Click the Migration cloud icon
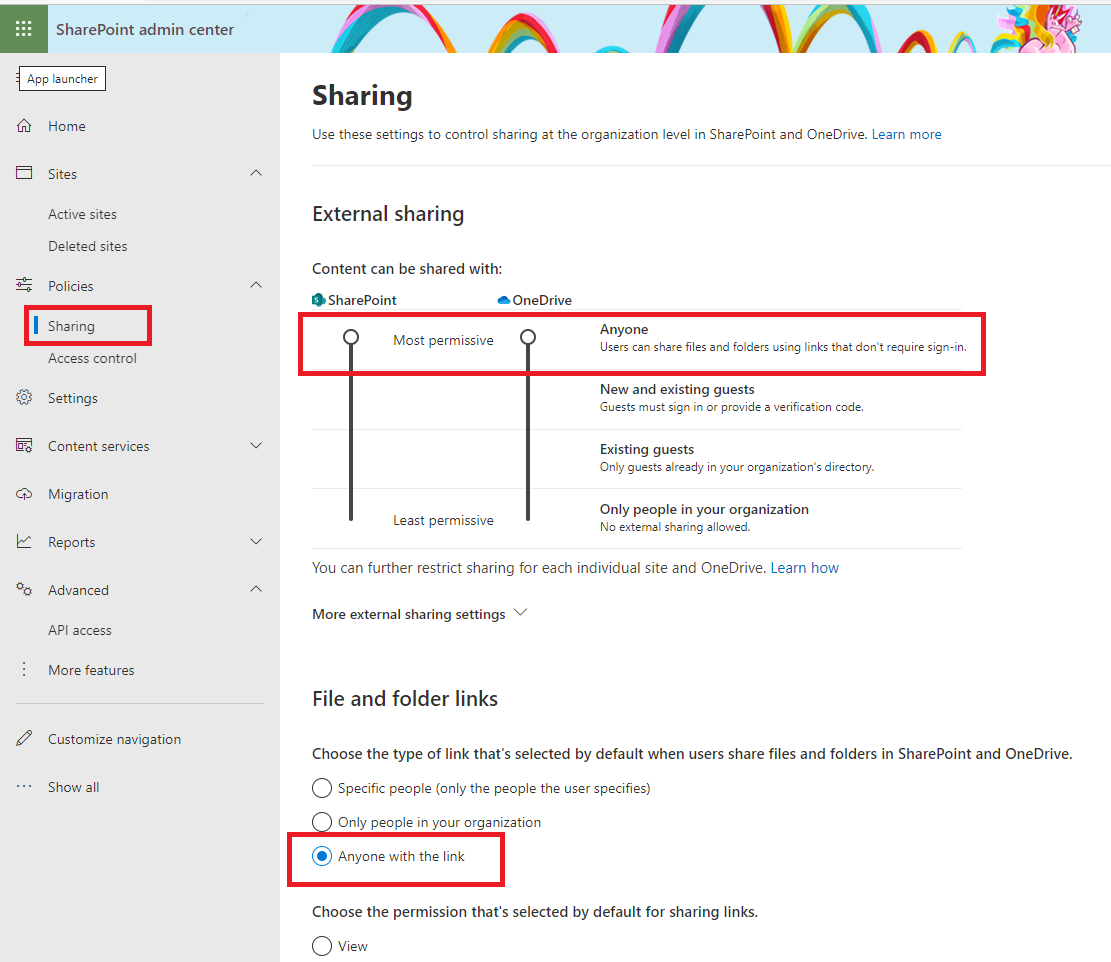1111x962 pixels. click(24, 494)
